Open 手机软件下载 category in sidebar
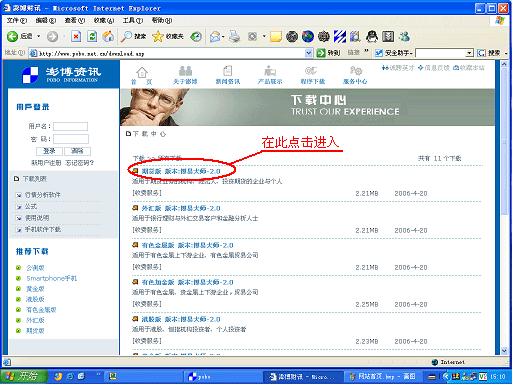512x384 pixels. click(43, 229)
